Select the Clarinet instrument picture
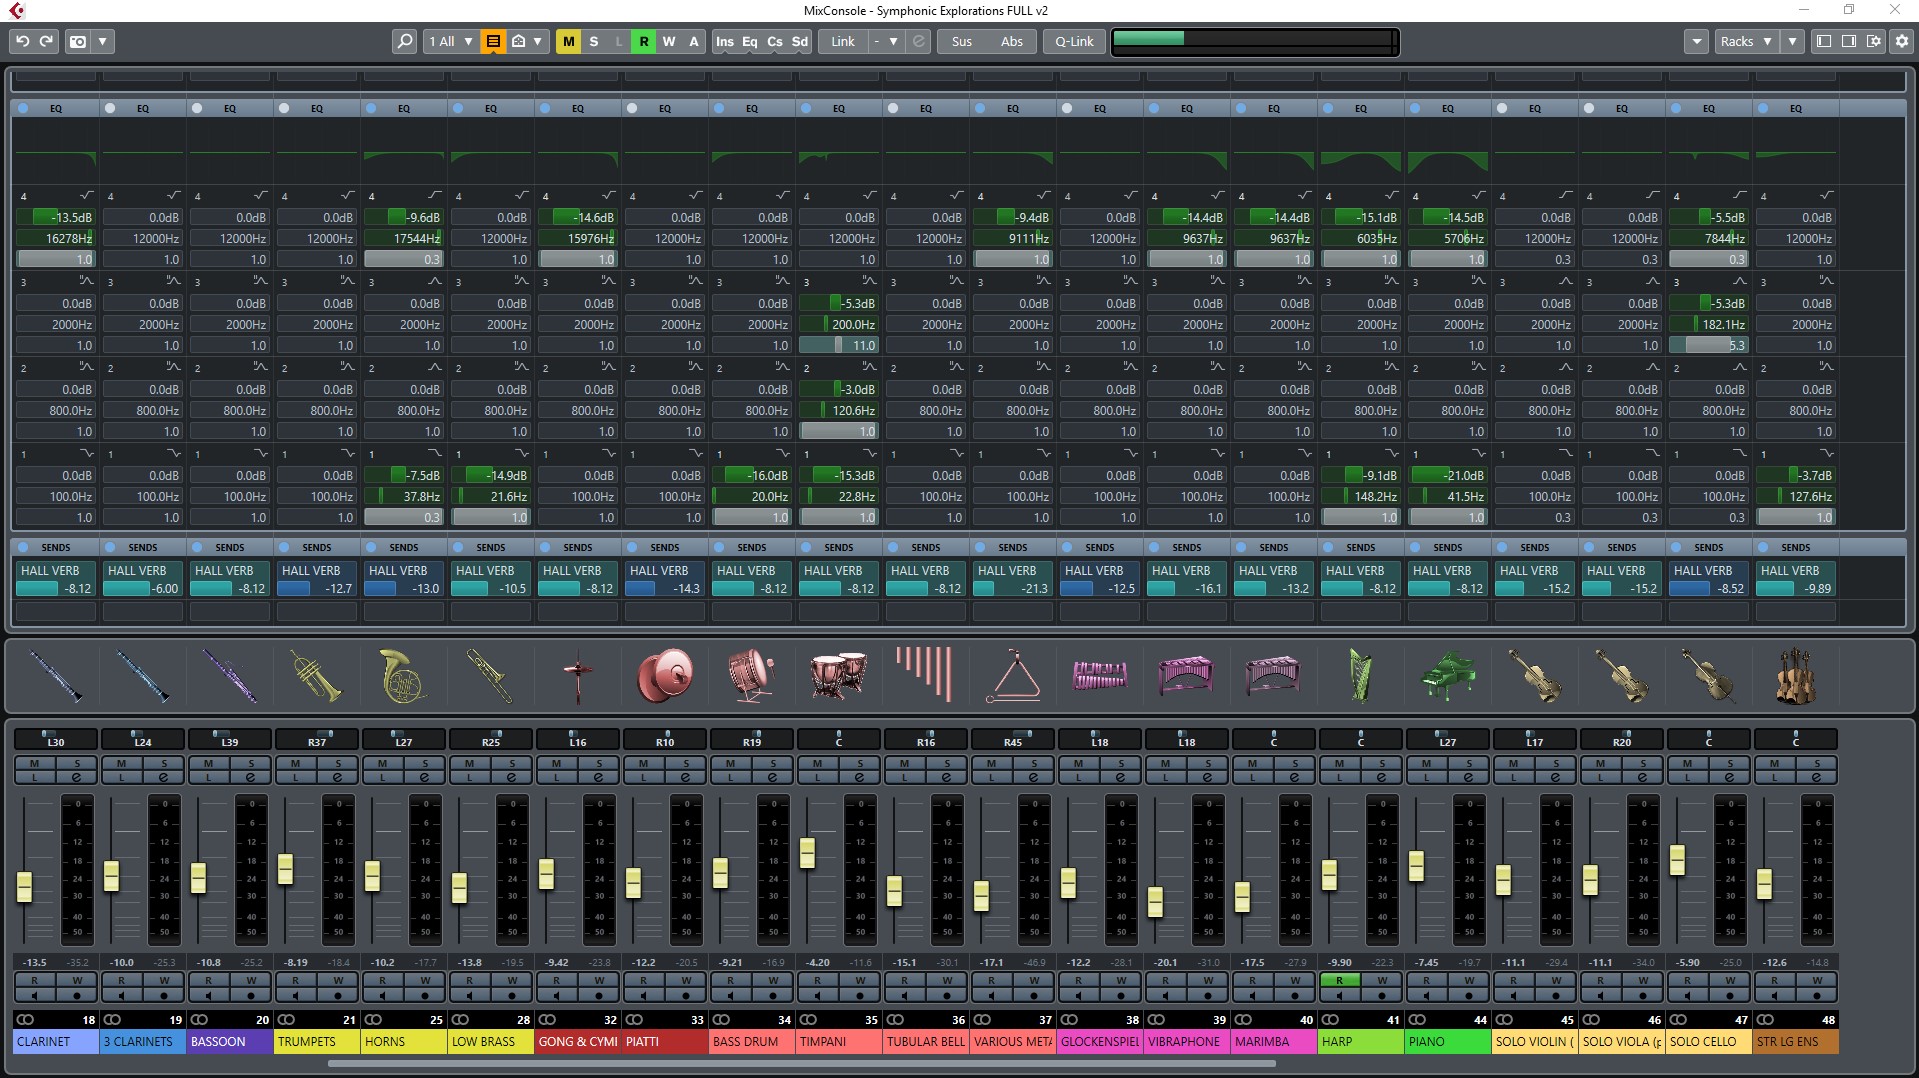 click(55, 675)
